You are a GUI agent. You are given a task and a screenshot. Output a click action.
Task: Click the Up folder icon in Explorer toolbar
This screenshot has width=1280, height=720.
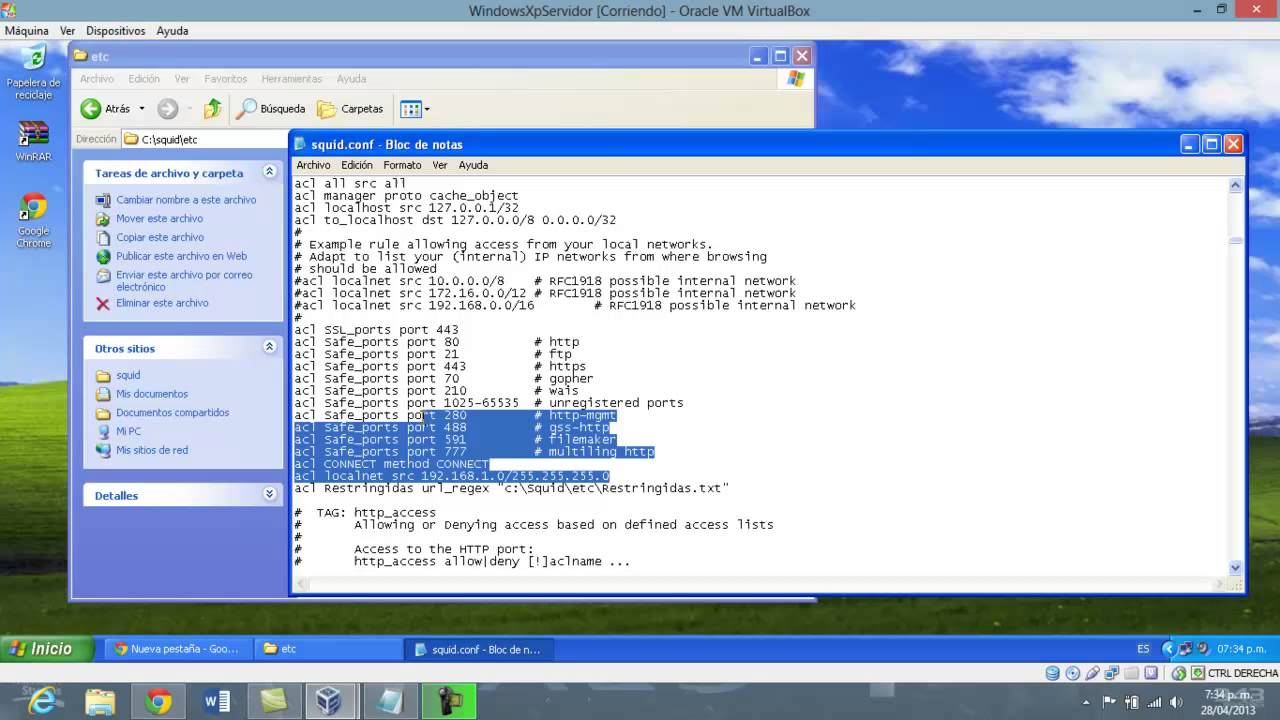212,109
